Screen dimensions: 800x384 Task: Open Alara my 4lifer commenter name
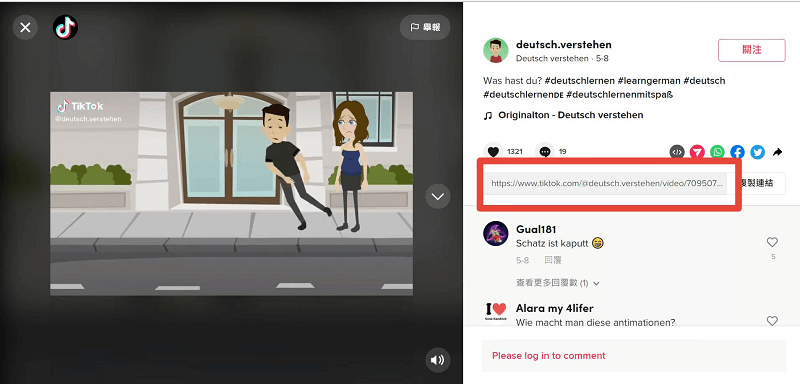coord(555,308)
